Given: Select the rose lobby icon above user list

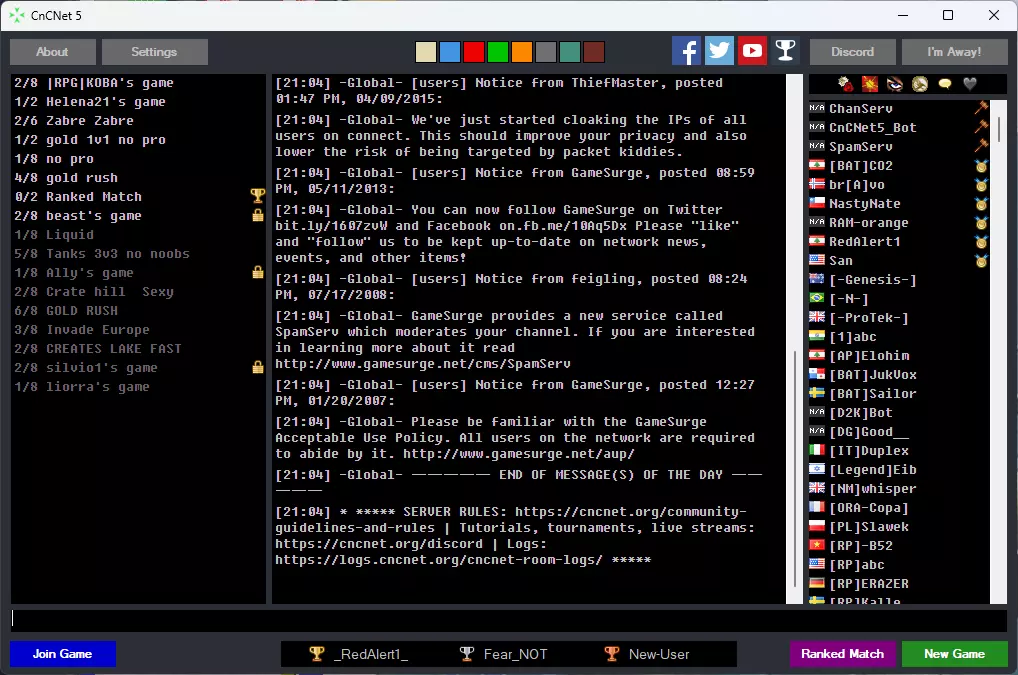Looking at the screenshot, I should [845, 84].
